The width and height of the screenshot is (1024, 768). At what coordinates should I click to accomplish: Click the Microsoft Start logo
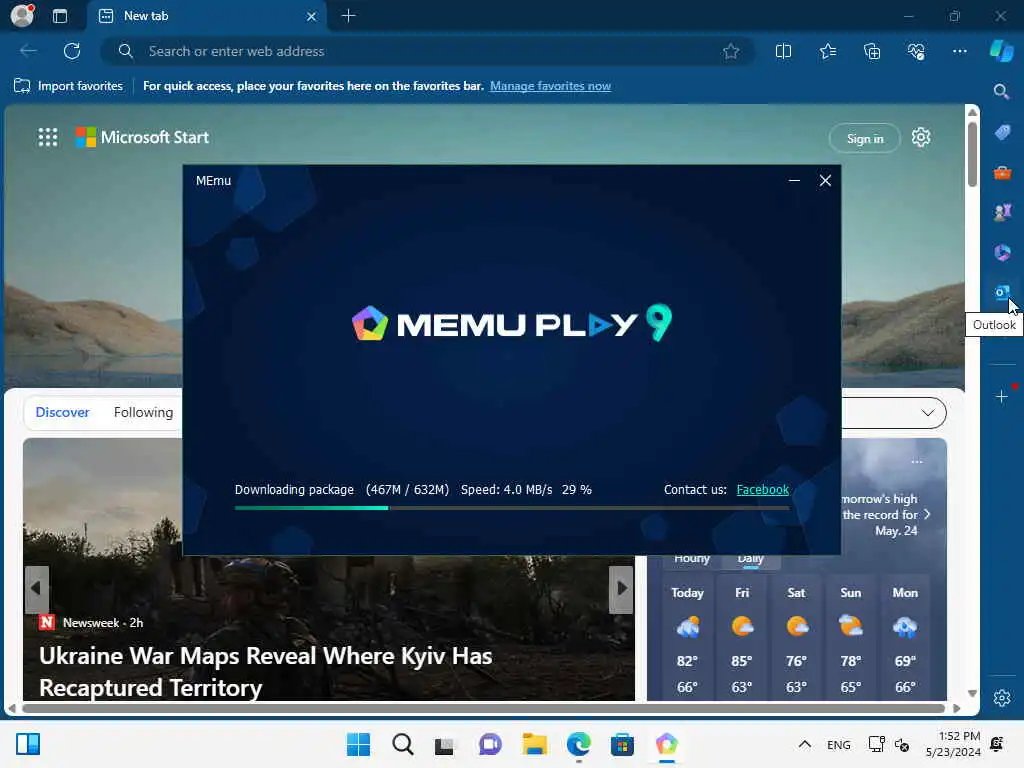142,137
